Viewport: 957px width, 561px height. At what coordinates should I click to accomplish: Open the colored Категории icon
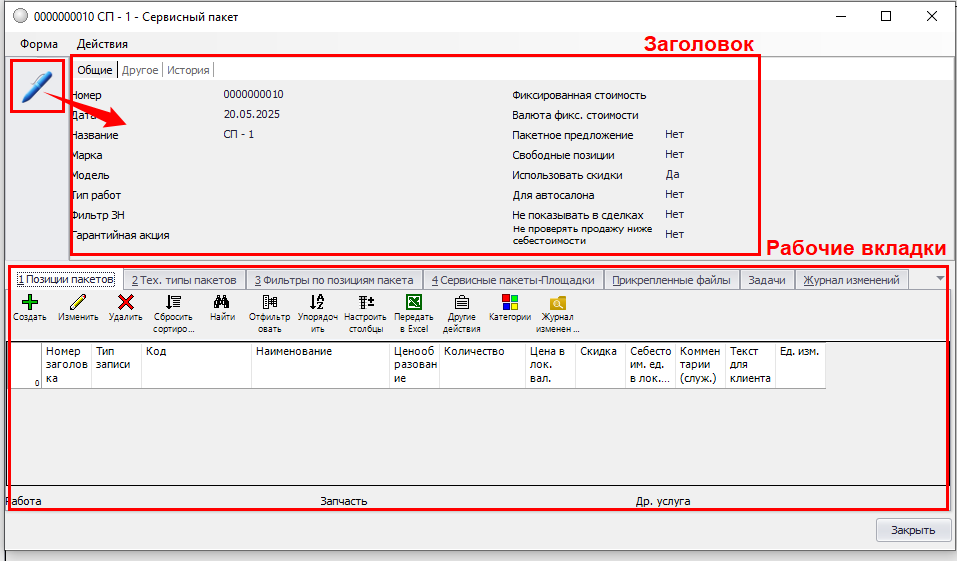point(510,302)
